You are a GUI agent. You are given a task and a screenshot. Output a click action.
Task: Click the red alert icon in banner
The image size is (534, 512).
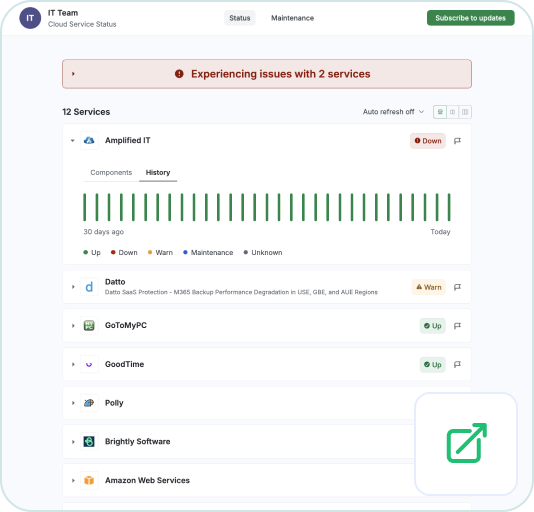pyautogui.click(x=179, y=74)
